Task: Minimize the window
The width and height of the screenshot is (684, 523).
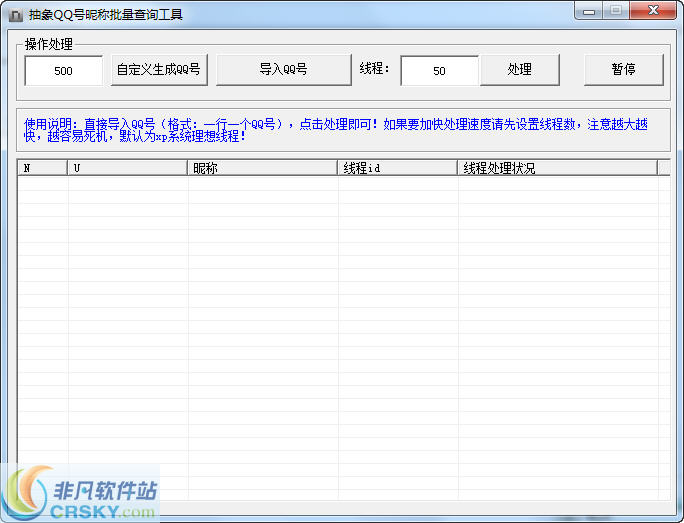Action: click(x=589, y=10)
